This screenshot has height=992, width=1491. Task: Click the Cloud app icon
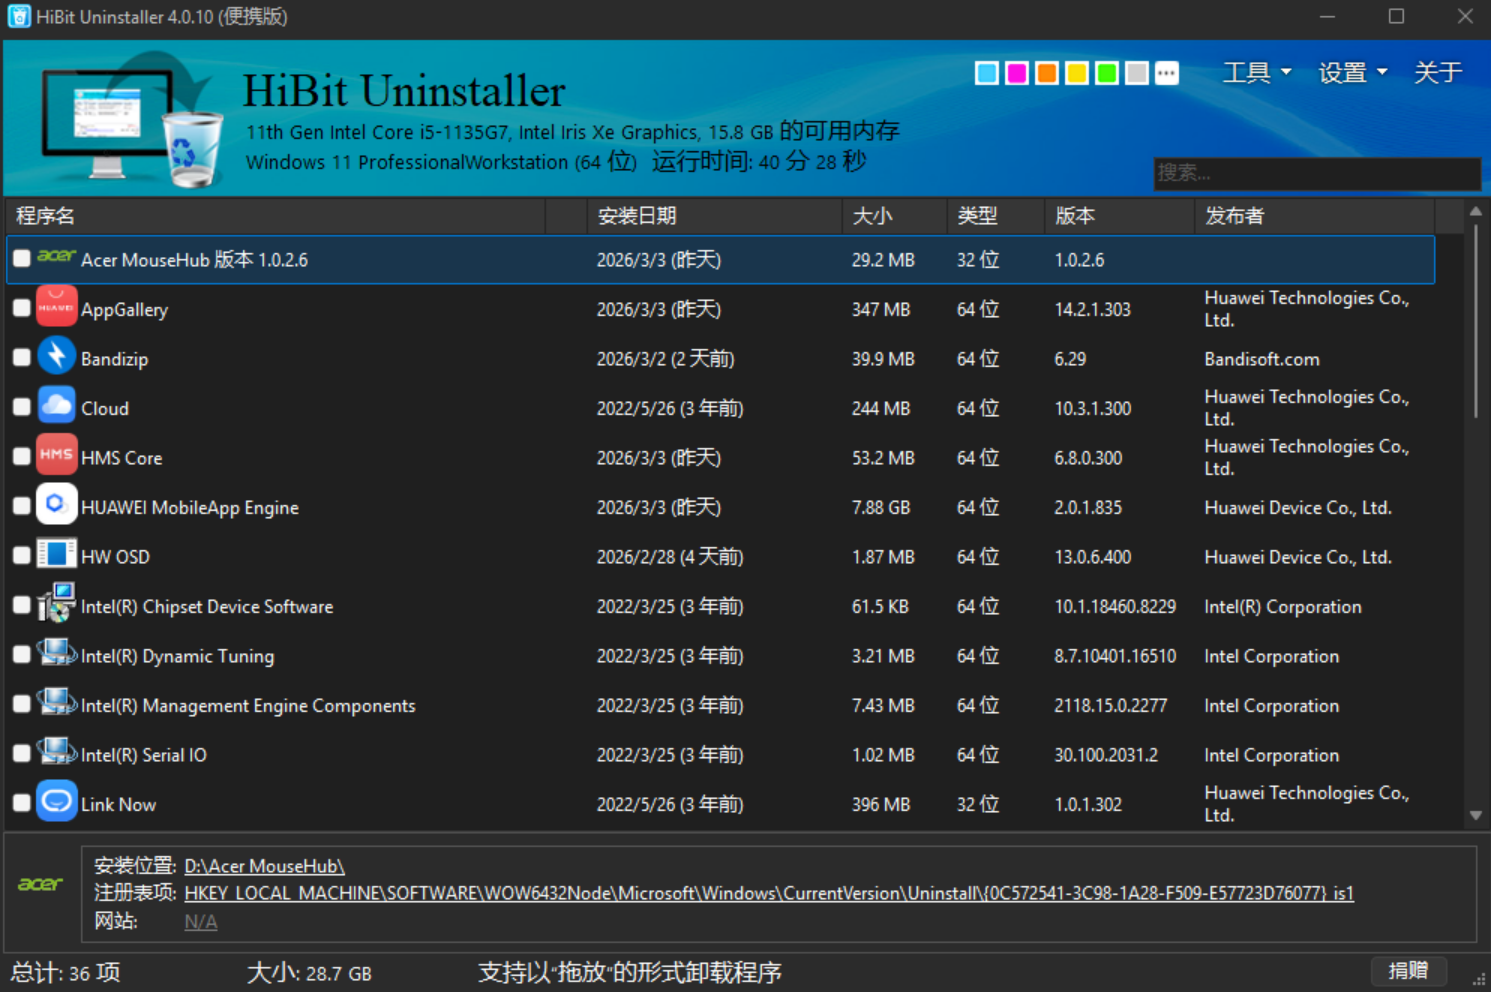click(x=56, y=407)
